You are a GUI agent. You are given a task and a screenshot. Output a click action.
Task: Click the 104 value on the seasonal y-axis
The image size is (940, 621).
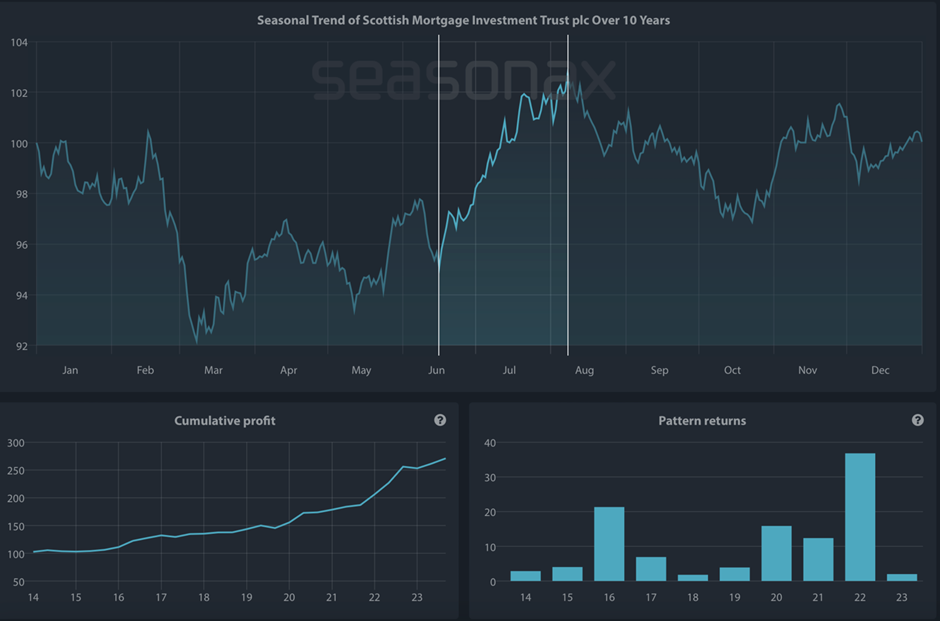point(19,43)
